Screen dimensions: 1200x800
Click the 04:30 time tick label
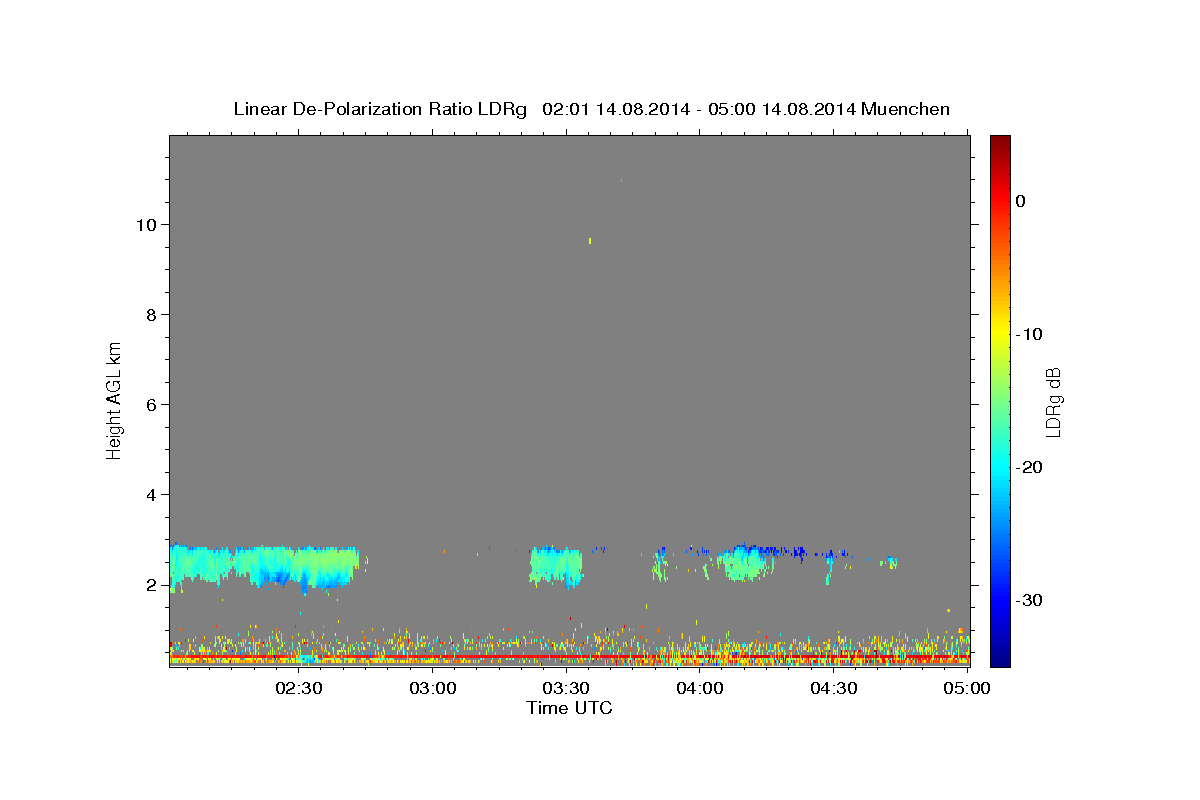[833, 688]
